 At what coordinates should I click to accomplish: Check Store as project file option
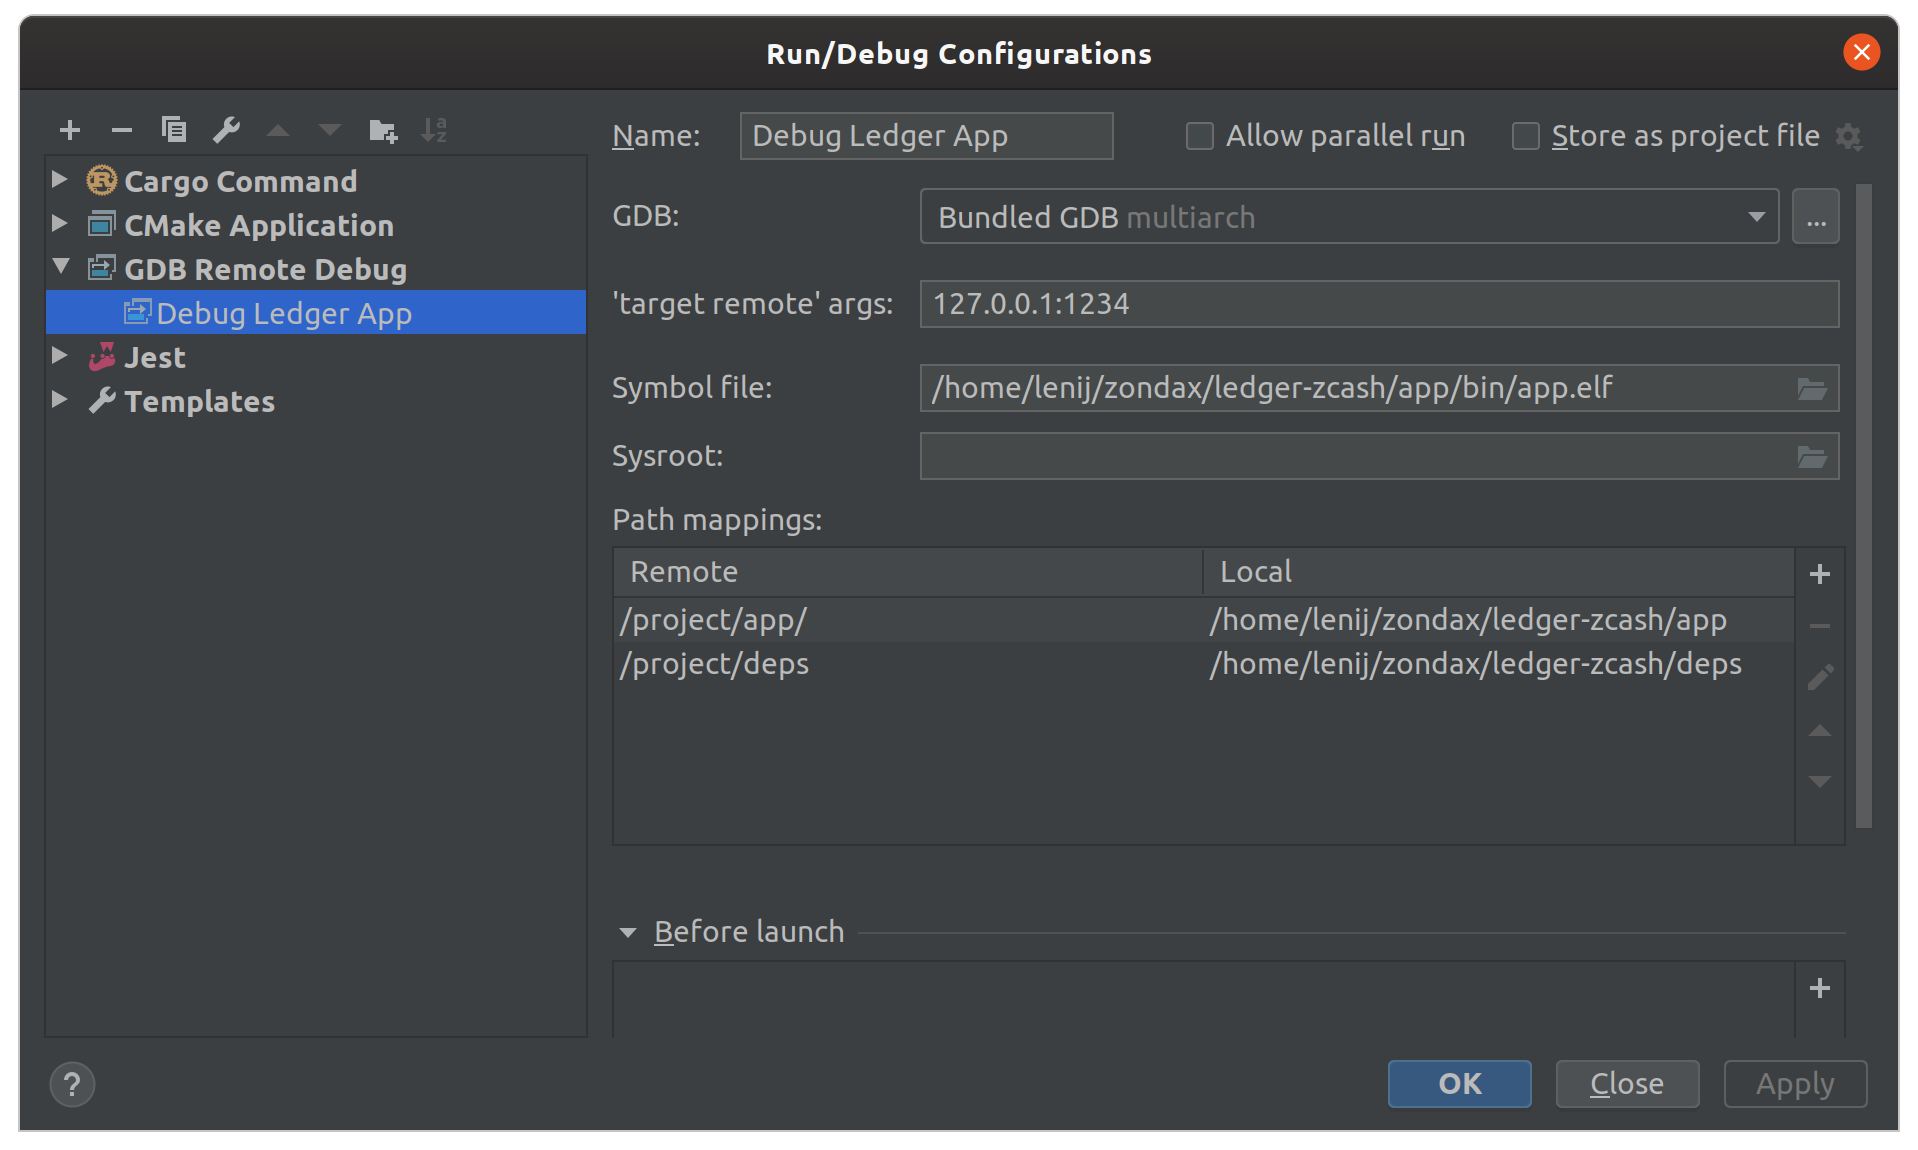(x=1526, y=136)
